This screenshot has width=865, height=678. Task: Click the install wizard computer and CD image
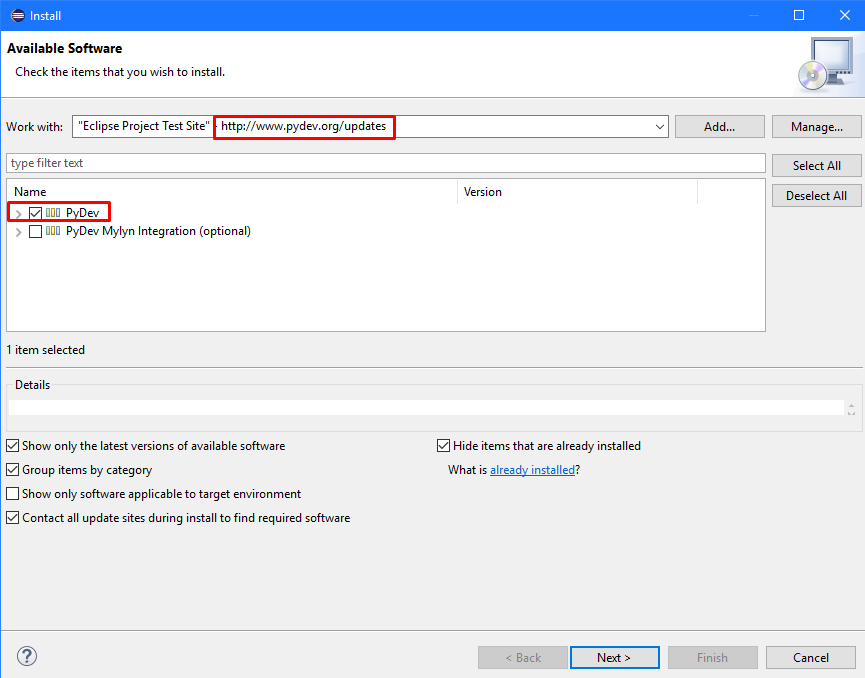coord(825,65)
